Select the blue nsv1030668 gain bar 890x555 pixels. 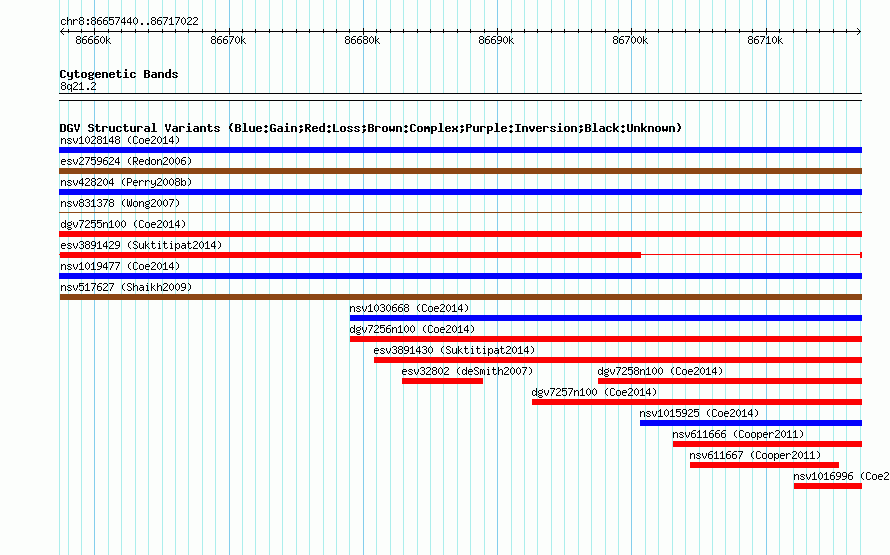[x=606, y=318]
